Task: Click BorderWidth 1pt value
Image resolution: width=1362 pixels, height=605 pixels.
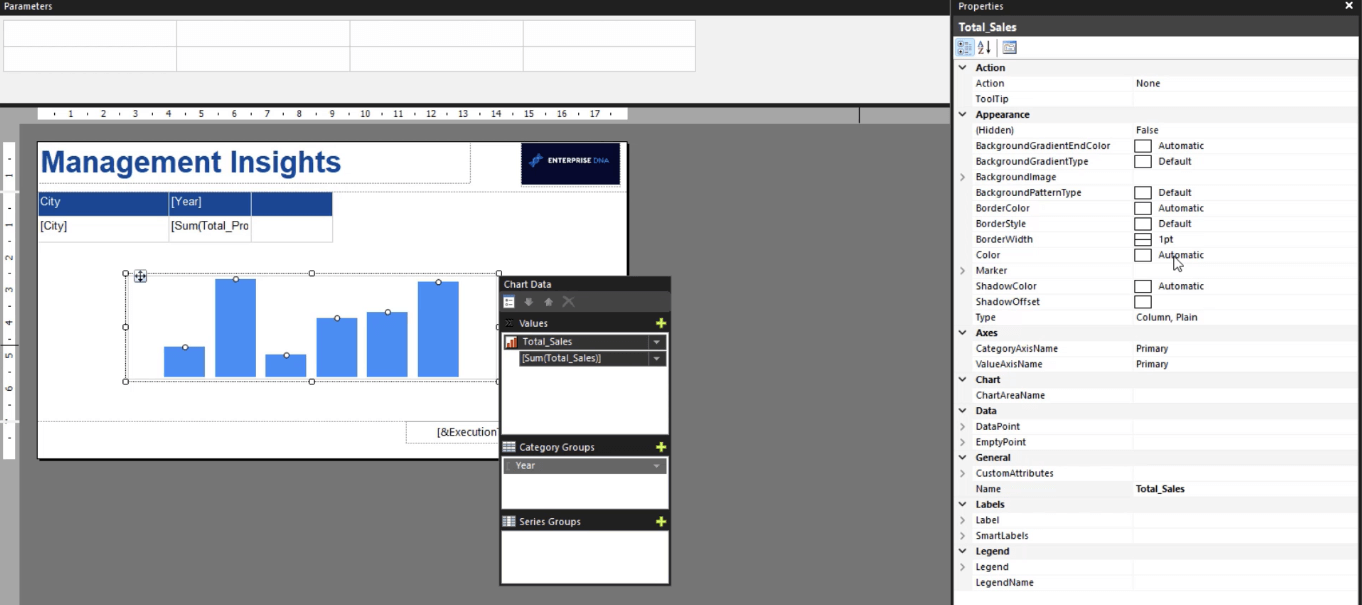Action: [x=1165, y=240]
